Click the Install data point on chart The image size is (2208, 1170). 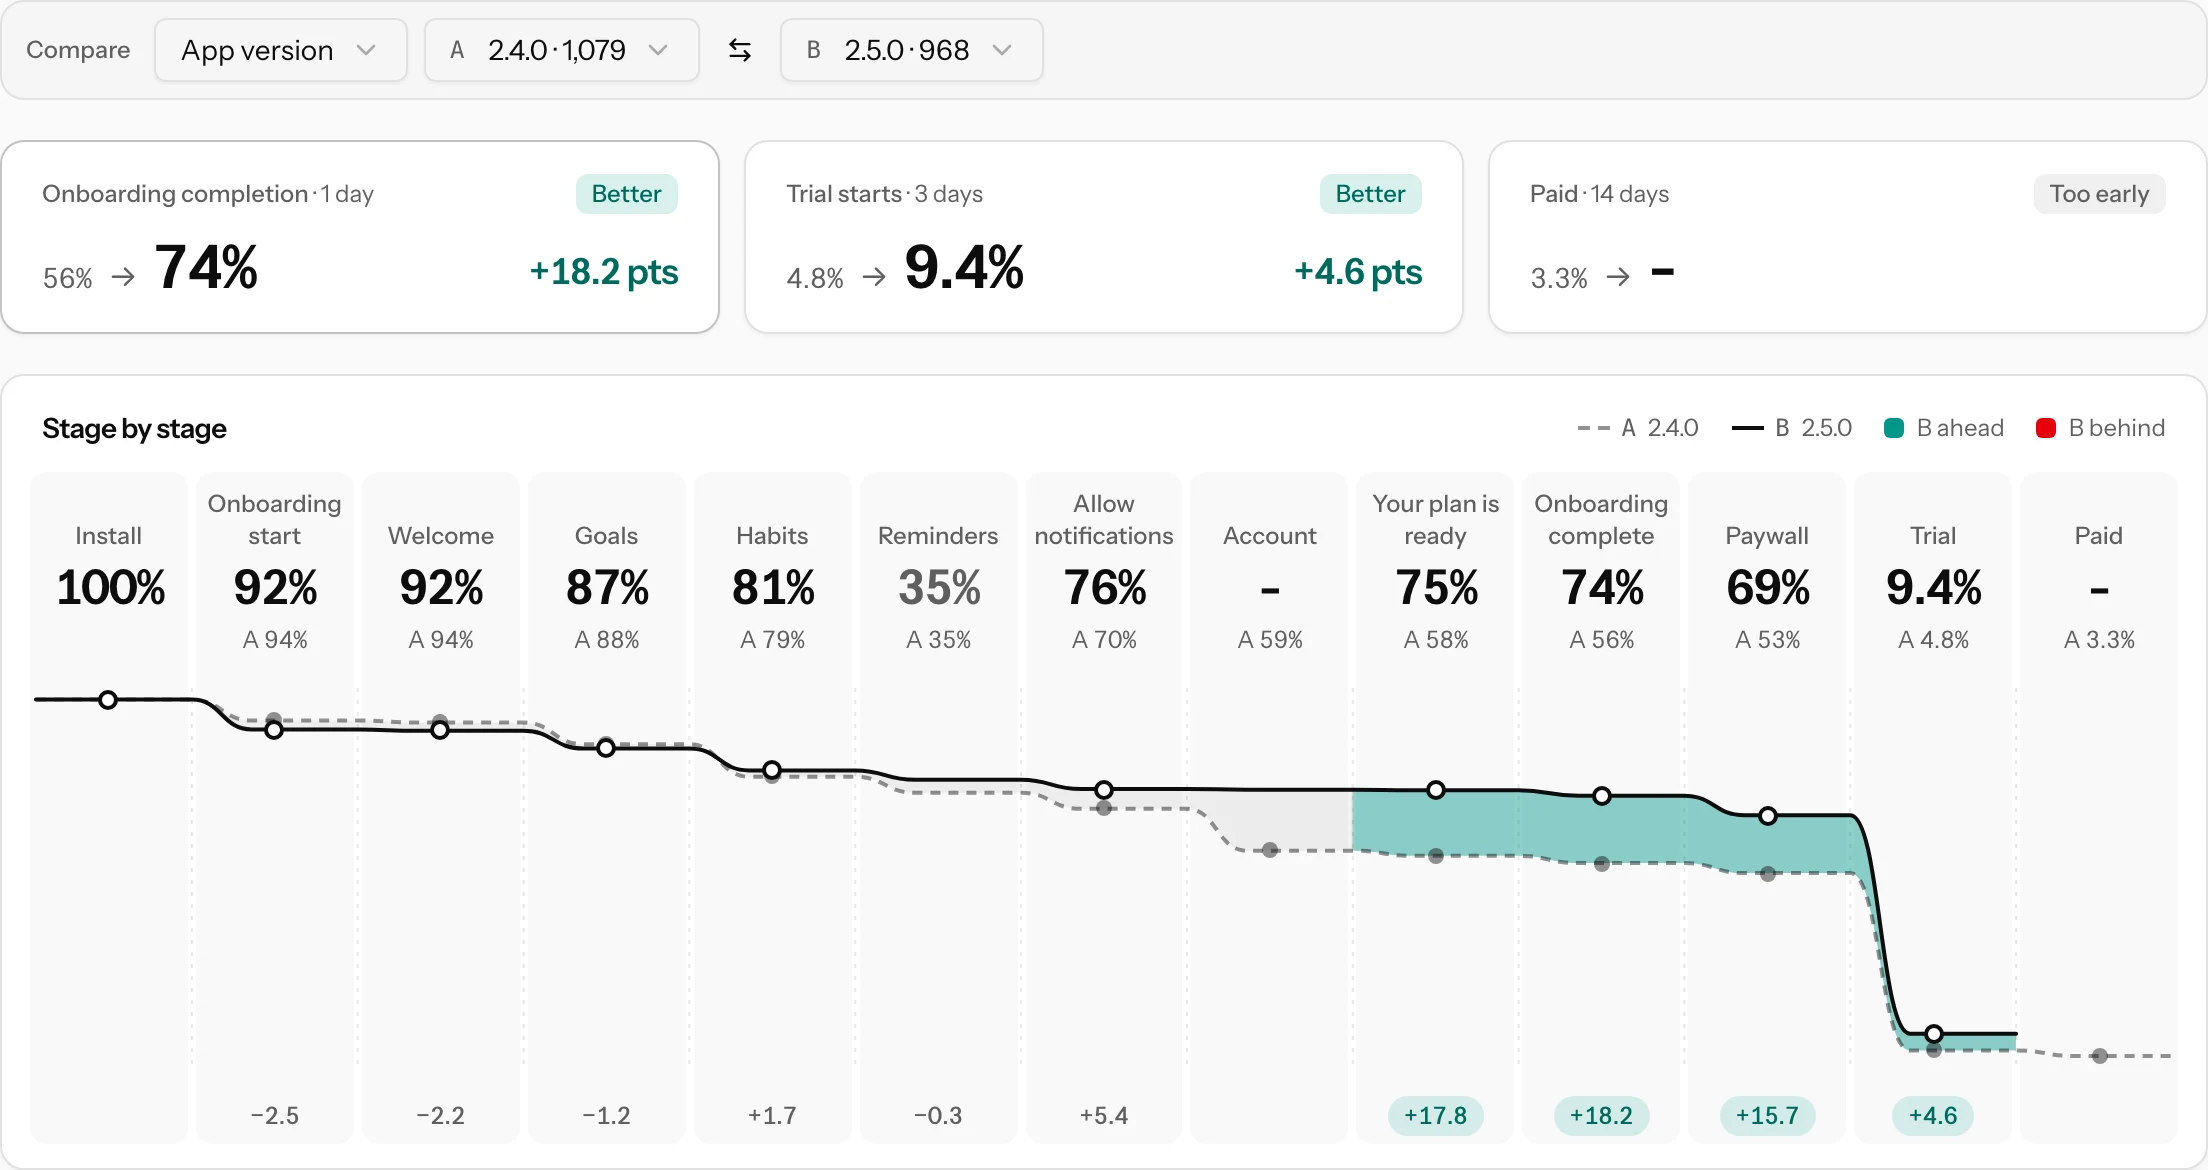[x=108, y=700]
